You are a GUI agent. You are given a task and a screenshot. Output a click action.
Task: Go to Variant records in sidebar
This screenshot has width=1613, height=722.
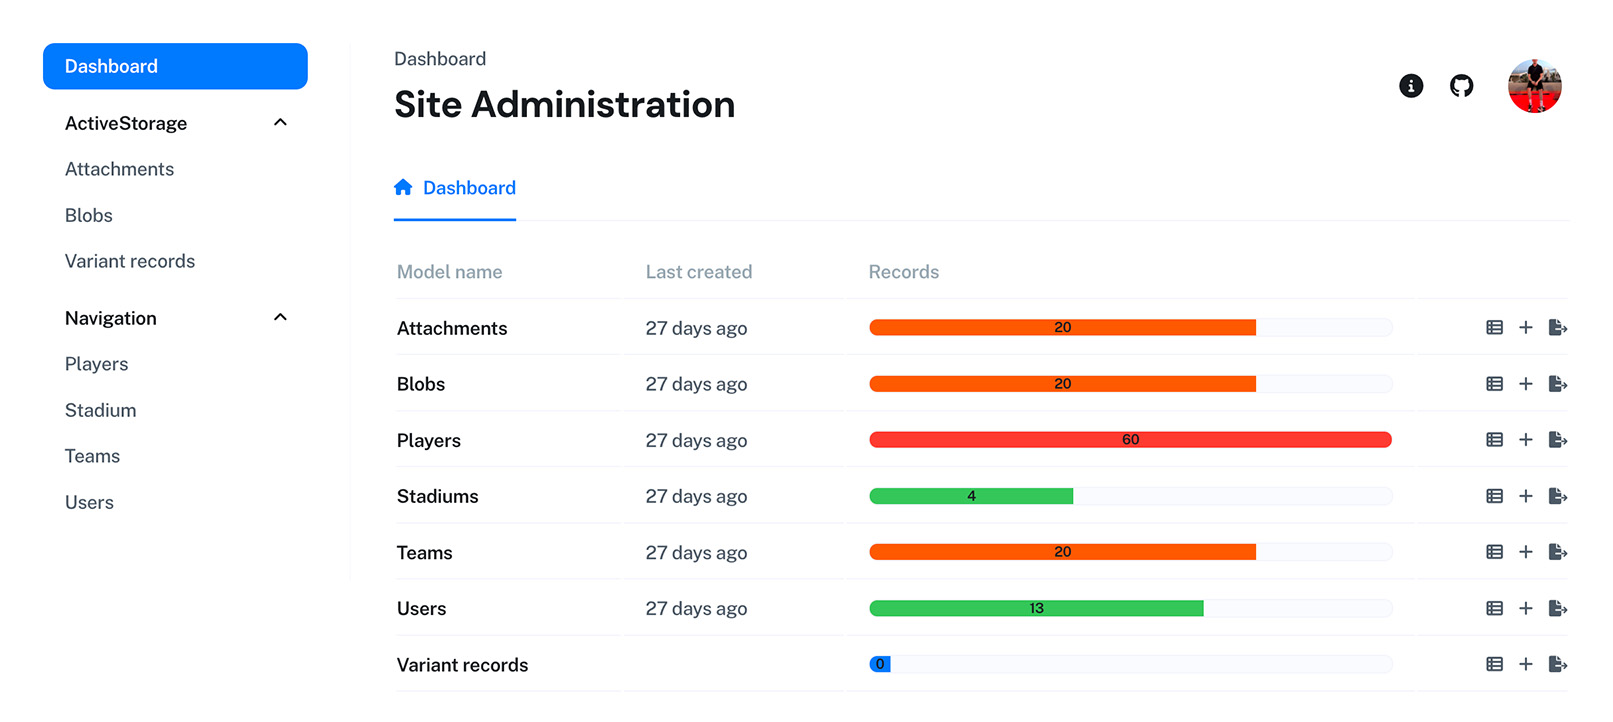(130, 261)
